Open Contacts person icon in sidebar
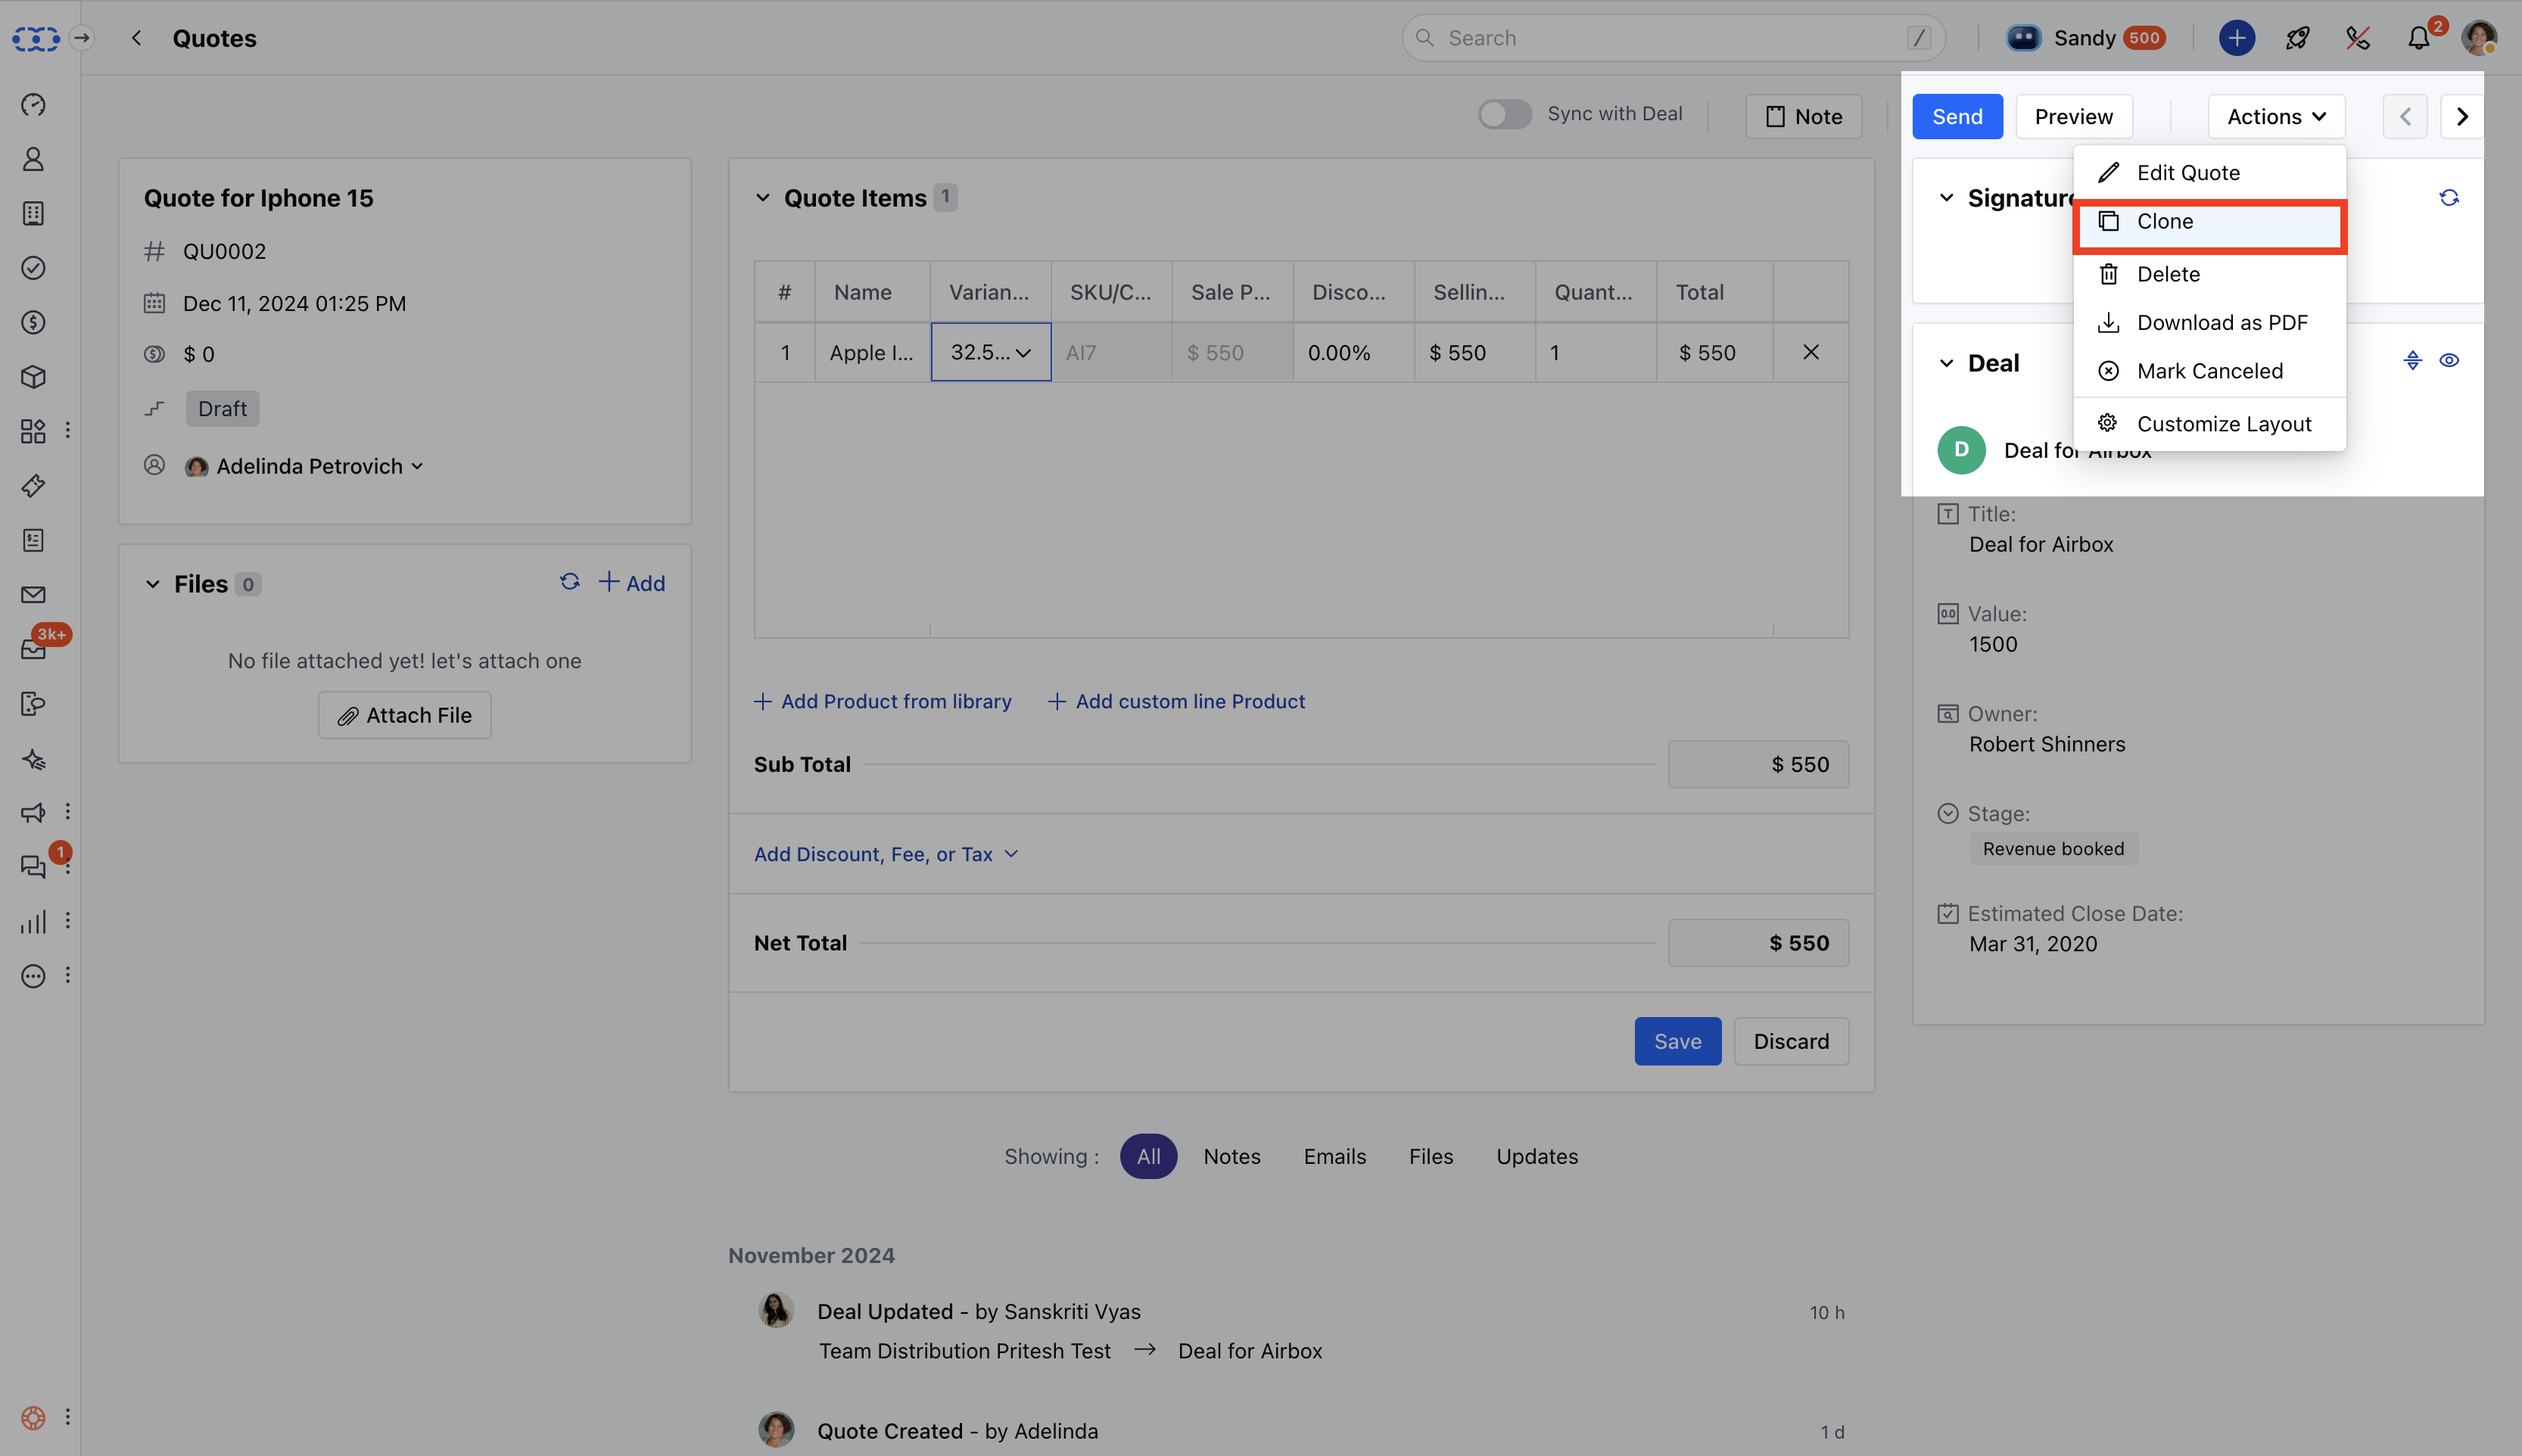The width and height of the screenshot is (2522, 1456). 33,159
